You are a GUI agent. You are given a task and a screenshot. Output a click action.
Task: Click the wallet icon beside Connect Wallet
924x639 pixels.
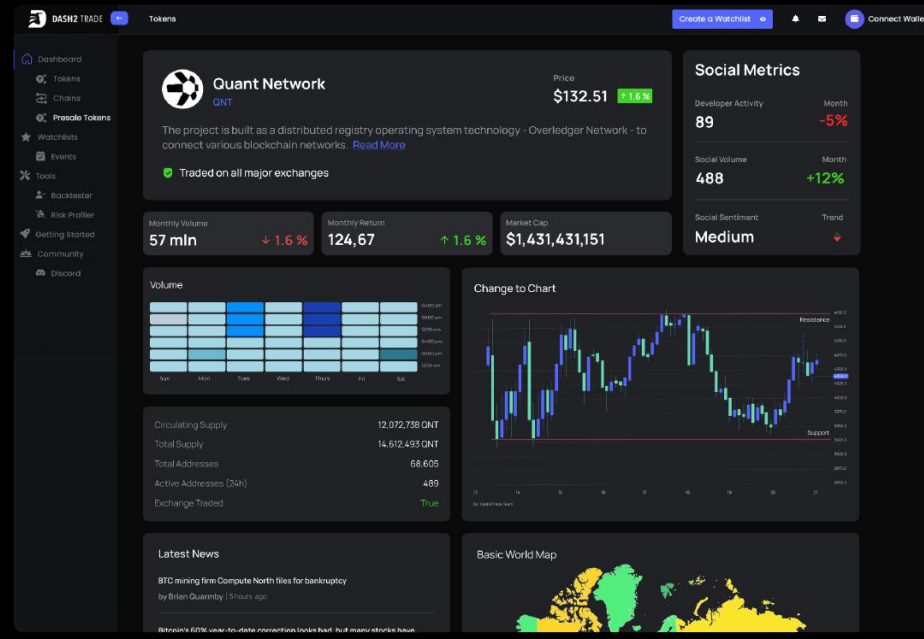coord(854,19)
